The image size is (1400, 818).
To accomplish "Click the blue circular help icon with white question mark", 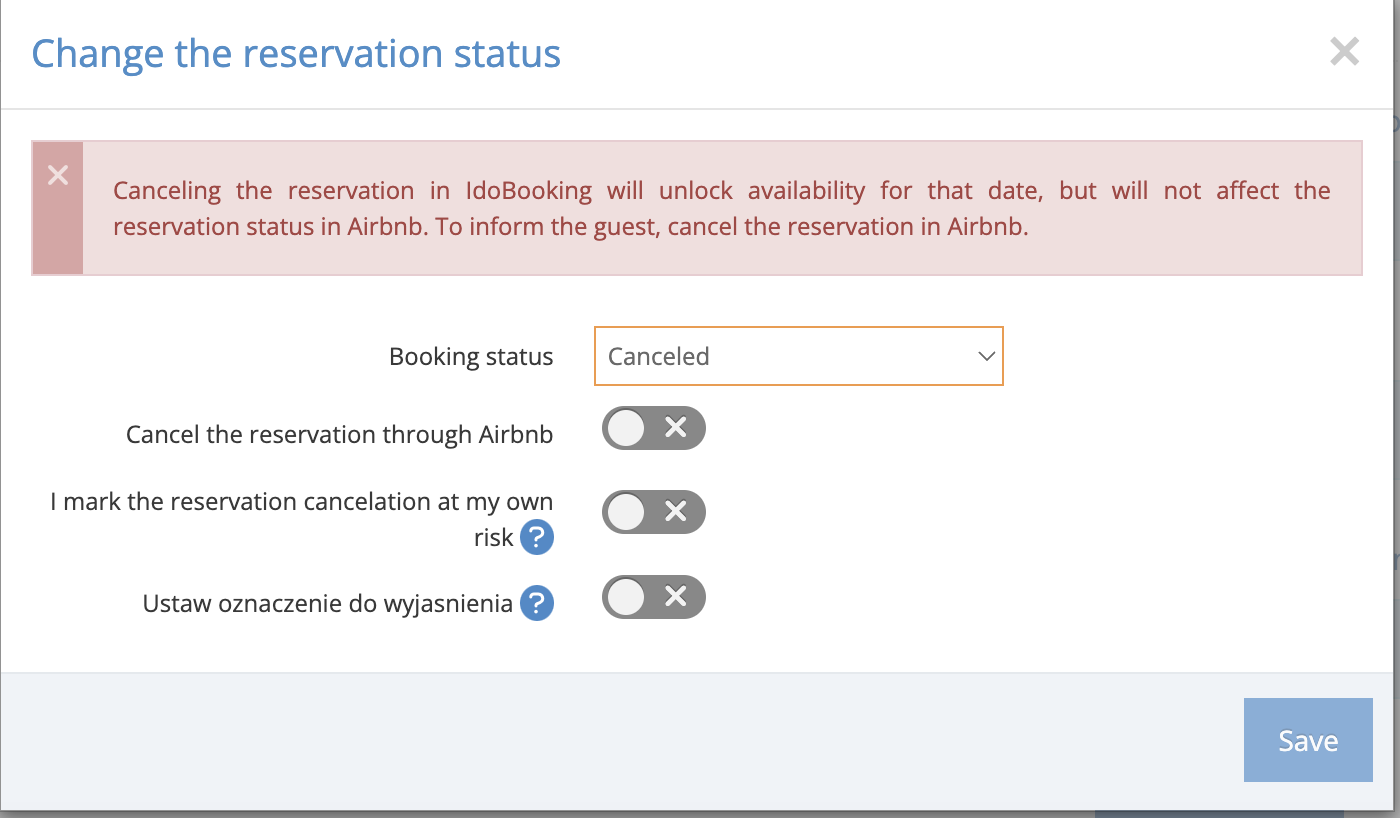I will (x=537, y=537).
